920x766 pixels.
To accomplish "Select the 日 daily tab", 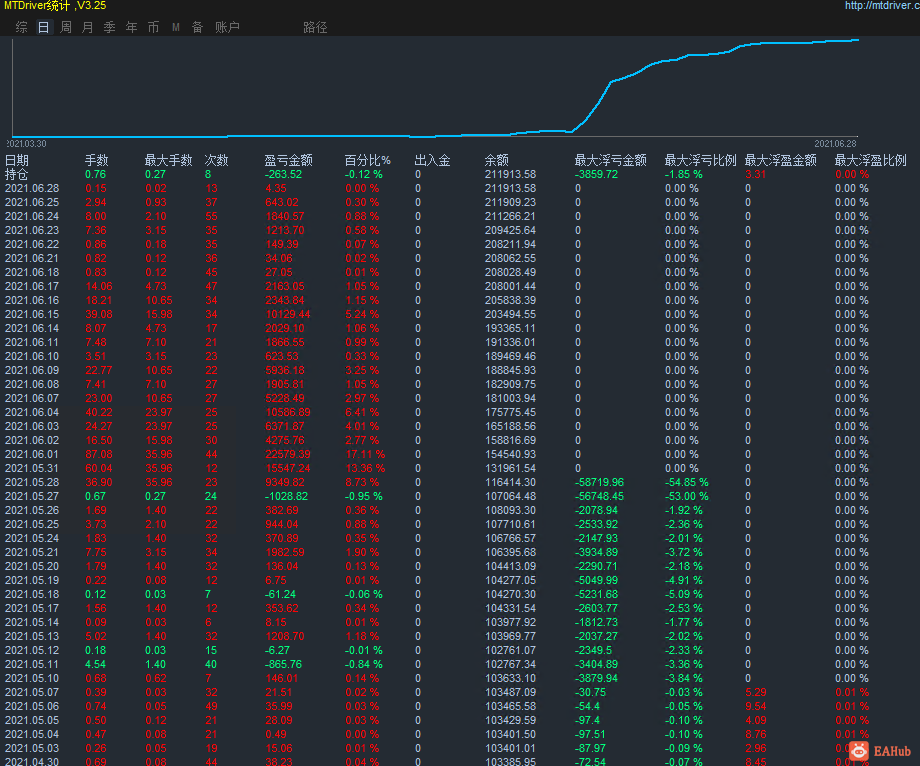I will pos(43,27).
